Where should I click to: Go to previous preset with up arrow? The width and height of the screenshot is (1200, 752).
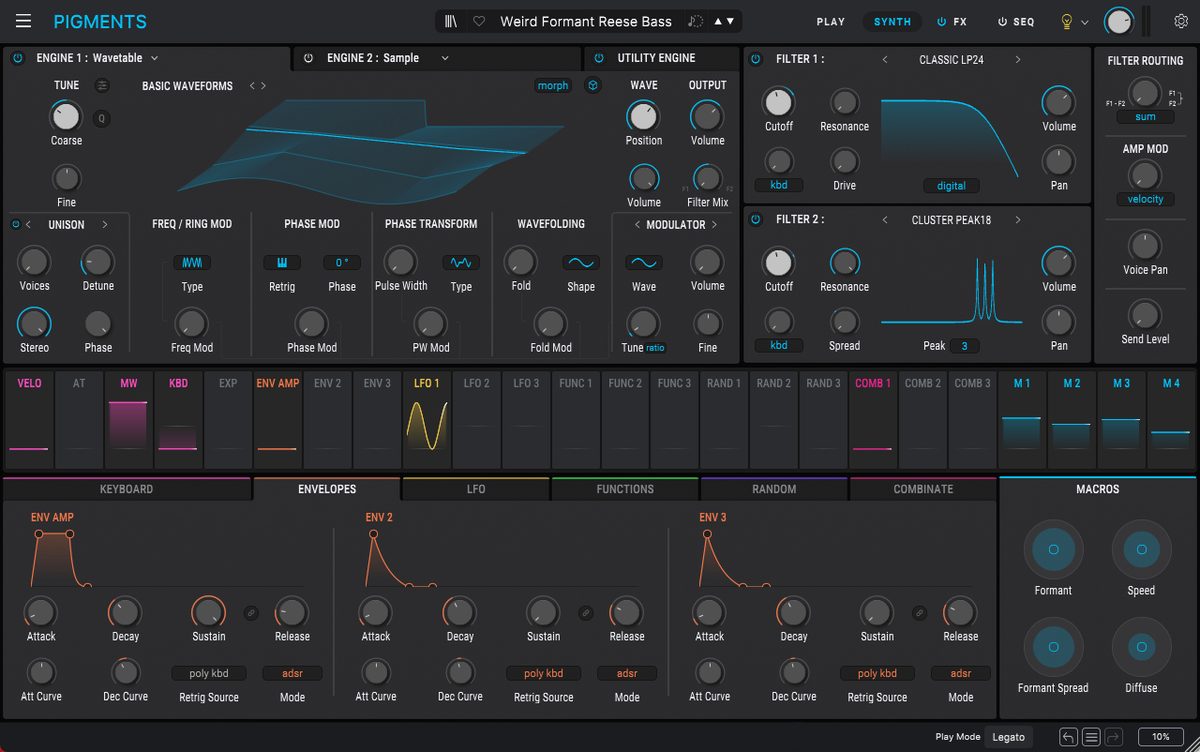click(716, 21)
